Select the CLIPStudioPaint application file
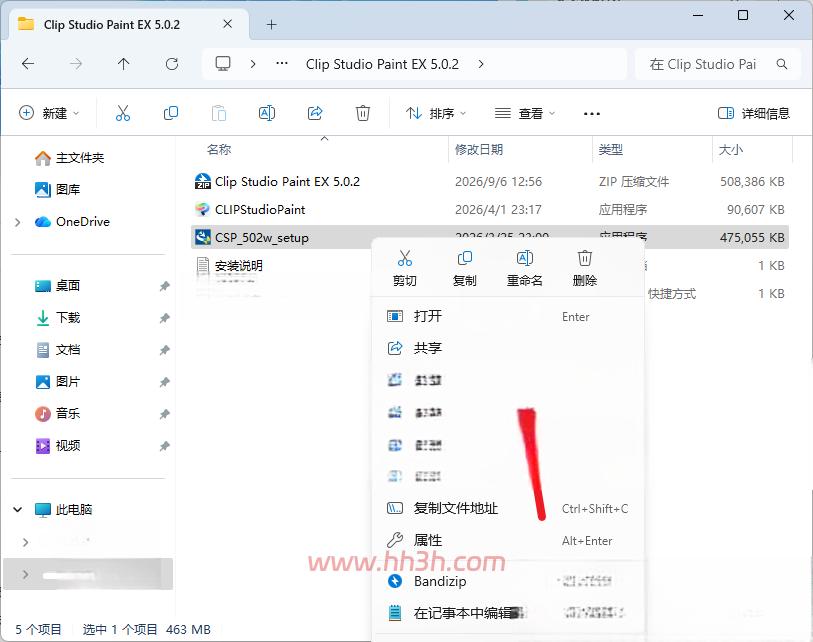The height and width of the screenshot is (642, 813). coord(259,210)
